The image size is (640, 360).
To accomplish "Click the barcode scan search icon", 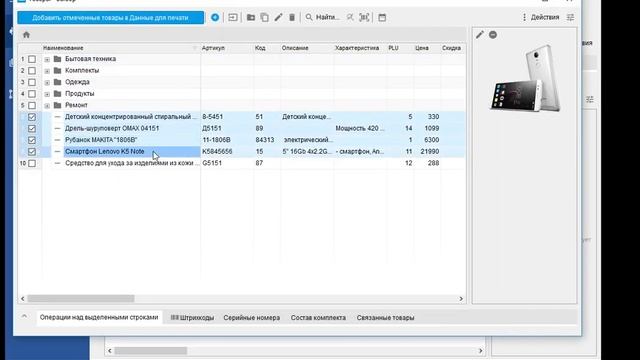I will pos(364,18).
